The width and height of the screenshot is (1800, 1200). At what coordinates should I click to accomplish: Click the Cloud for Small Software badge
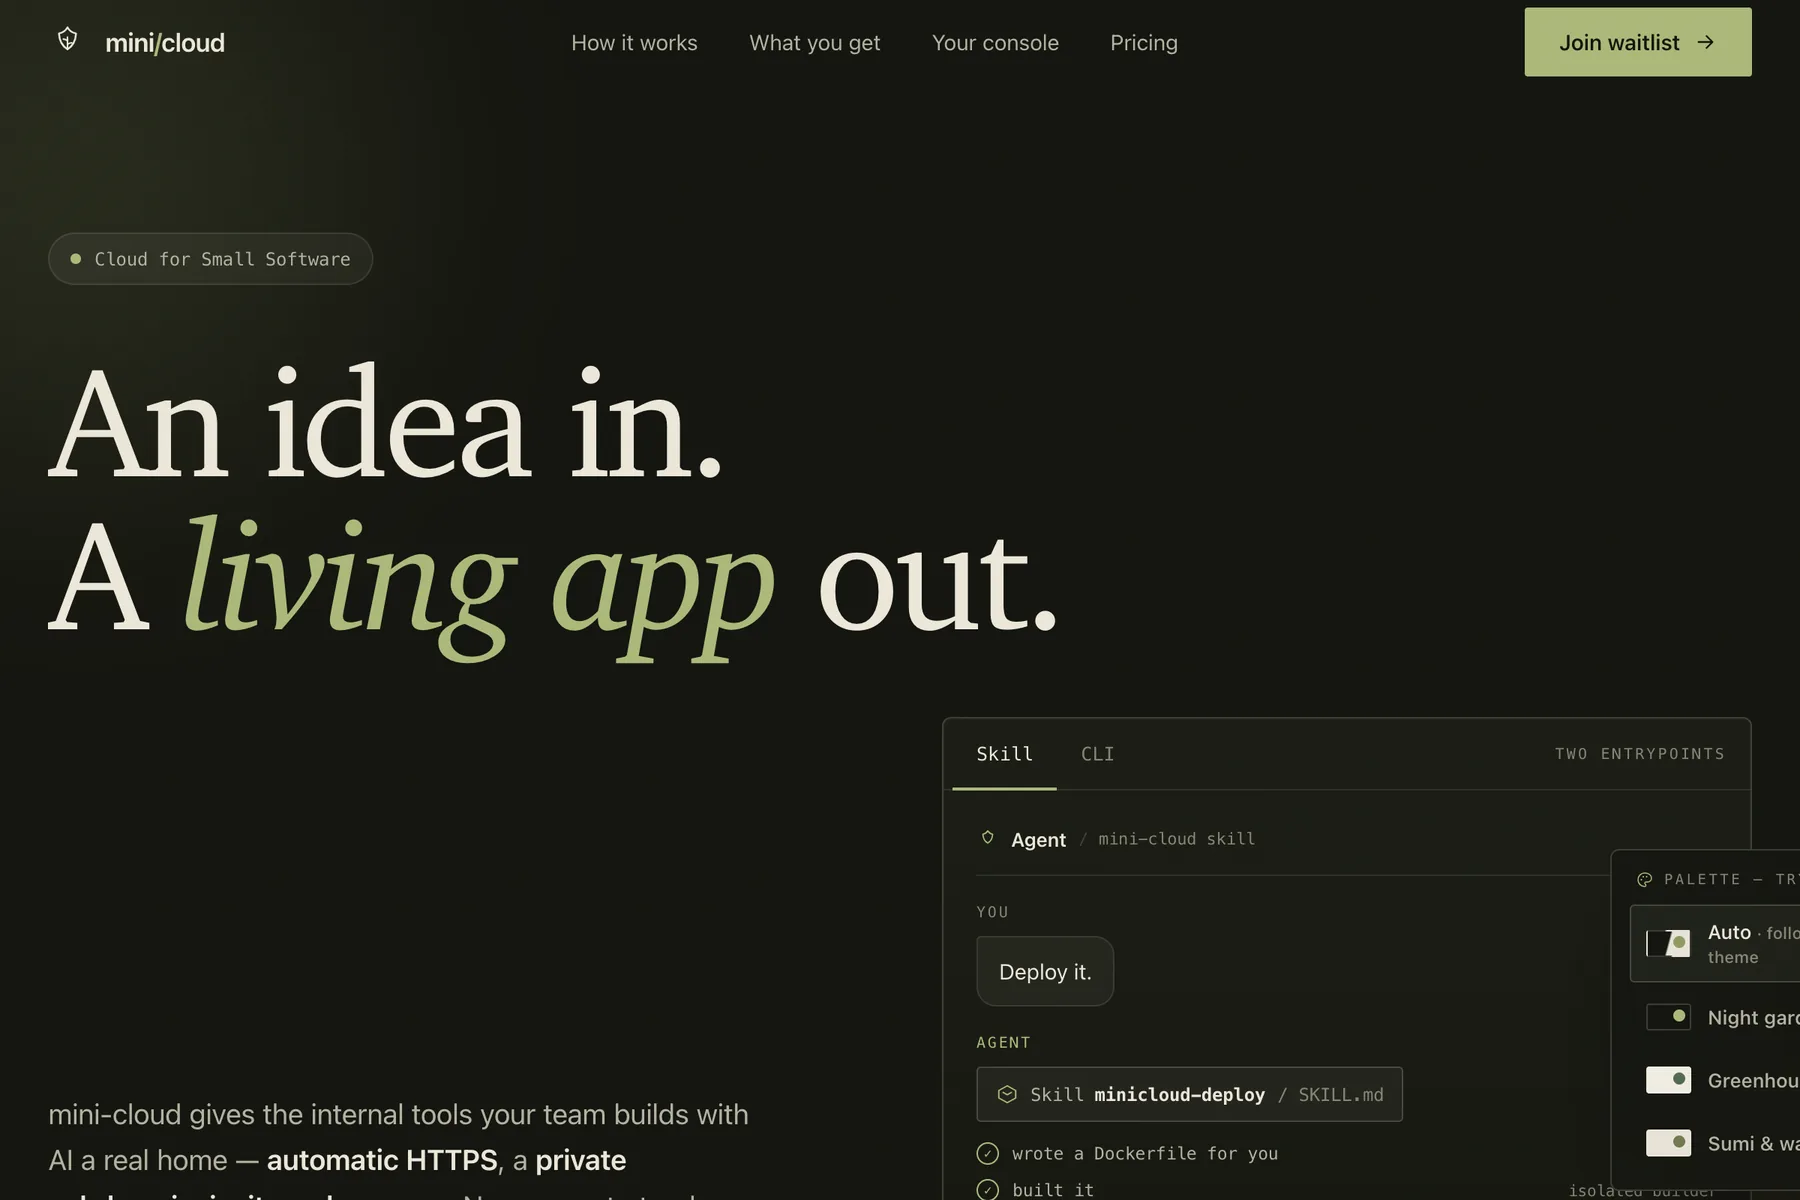[x=210, y=259]
